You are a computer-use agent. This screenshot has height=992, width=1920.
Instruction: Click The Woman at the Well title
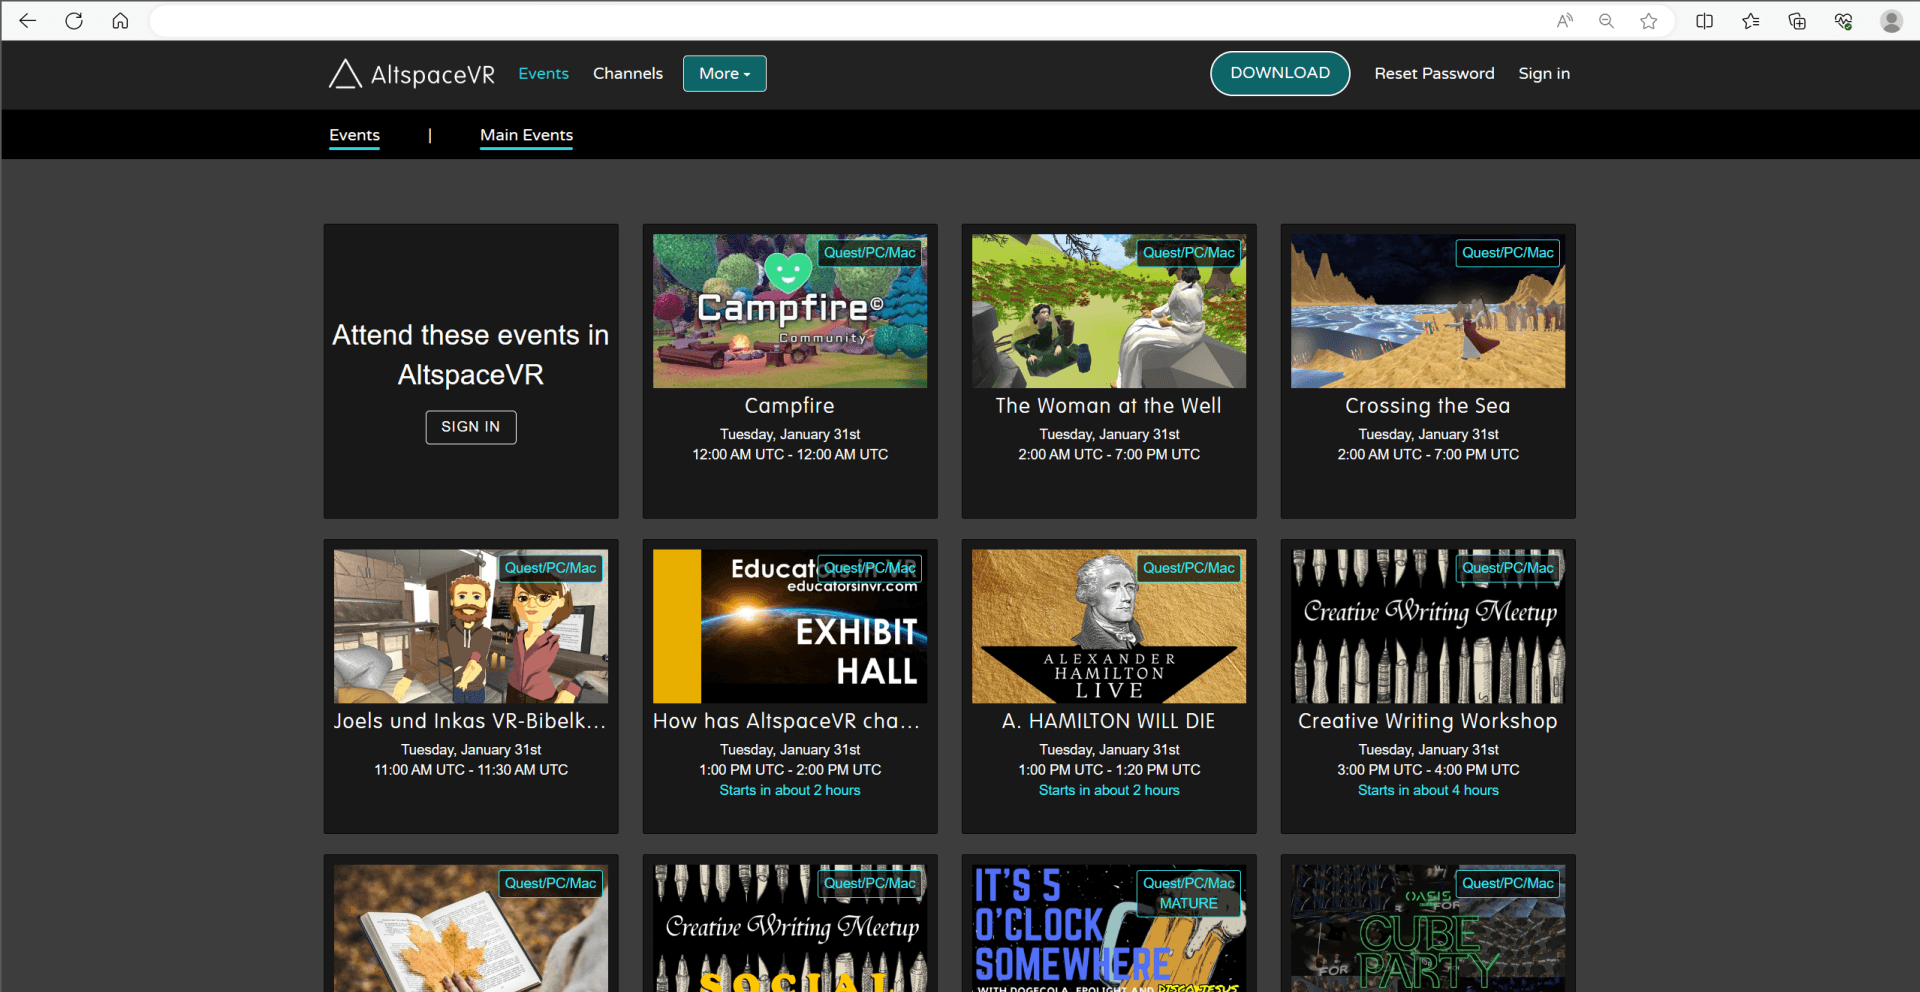point(1109,406)
